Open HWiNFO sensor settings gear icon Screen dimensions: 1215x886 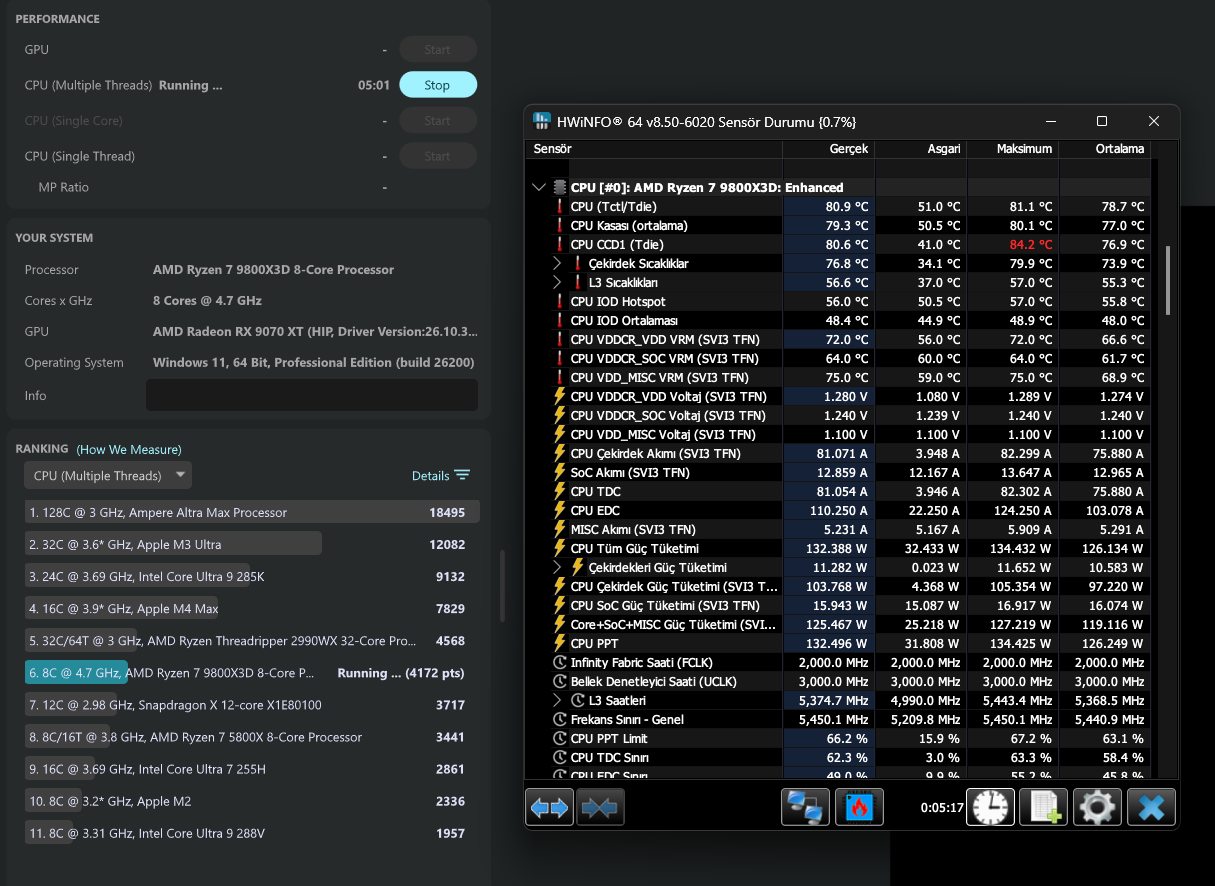[x=1097, y=807]
